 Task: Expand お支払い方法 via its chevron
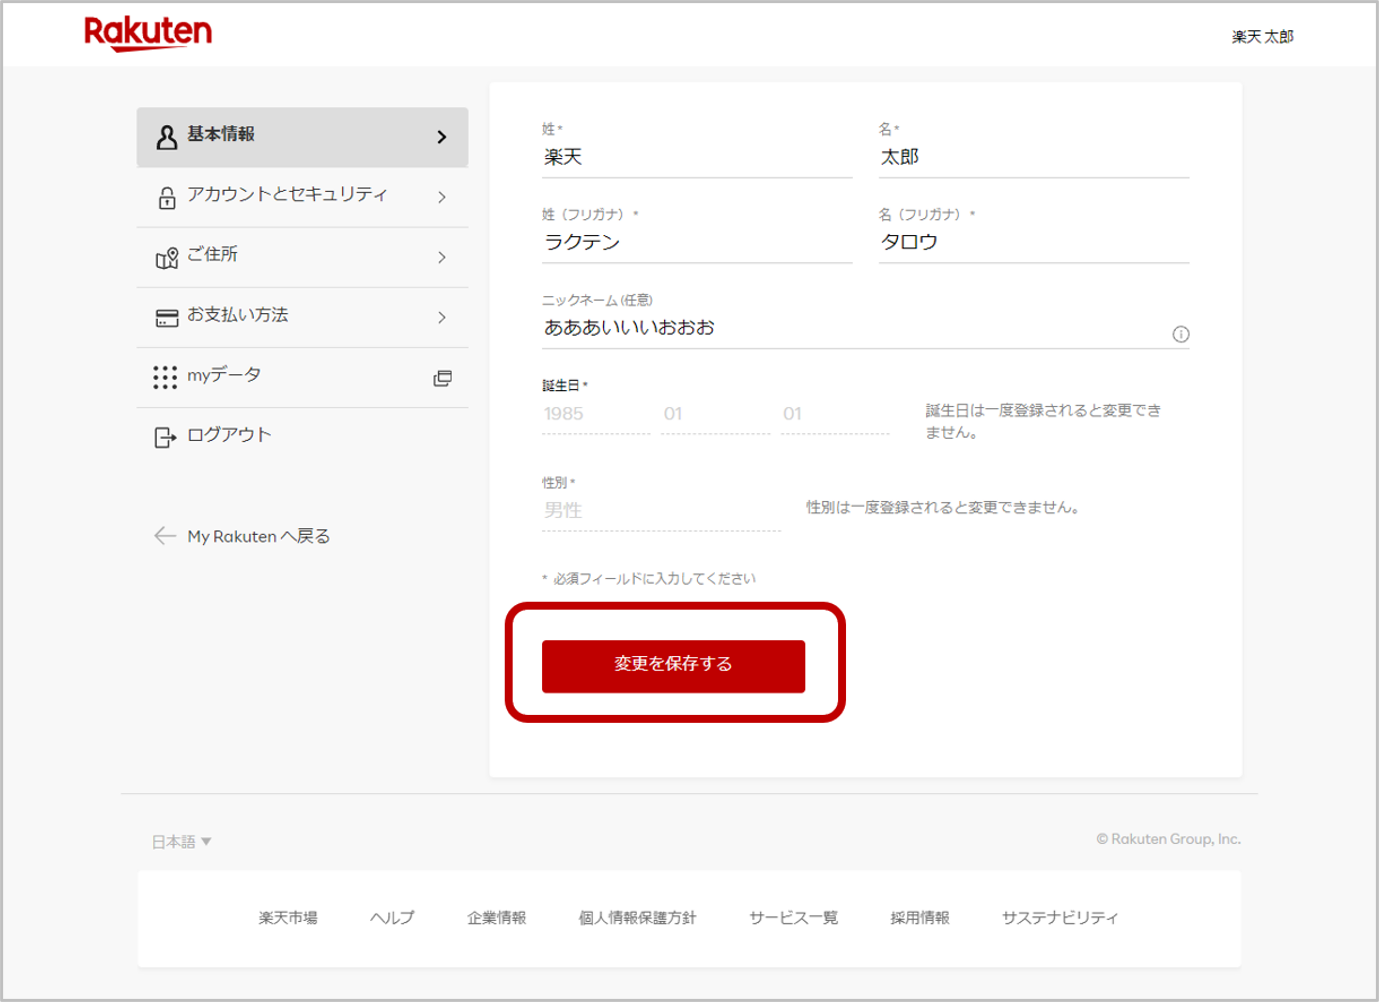[x=442, y=318]
